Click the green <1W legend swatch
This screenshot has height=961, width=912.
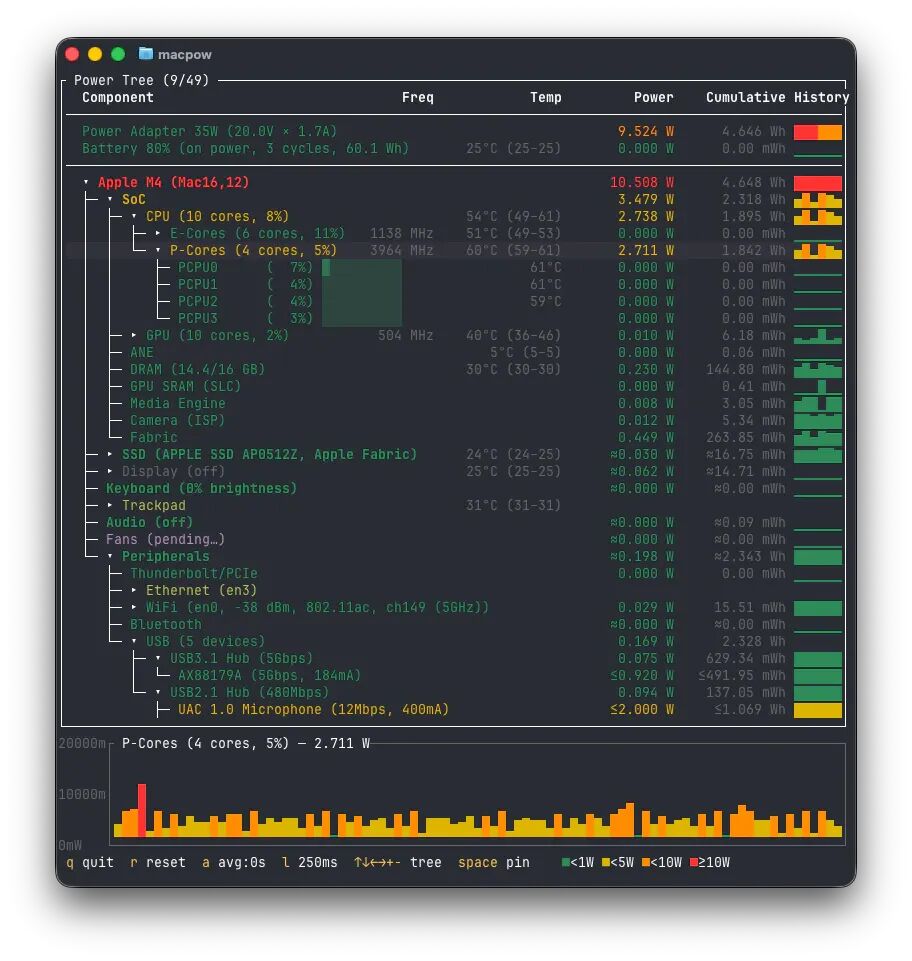[x=566, y=862]
